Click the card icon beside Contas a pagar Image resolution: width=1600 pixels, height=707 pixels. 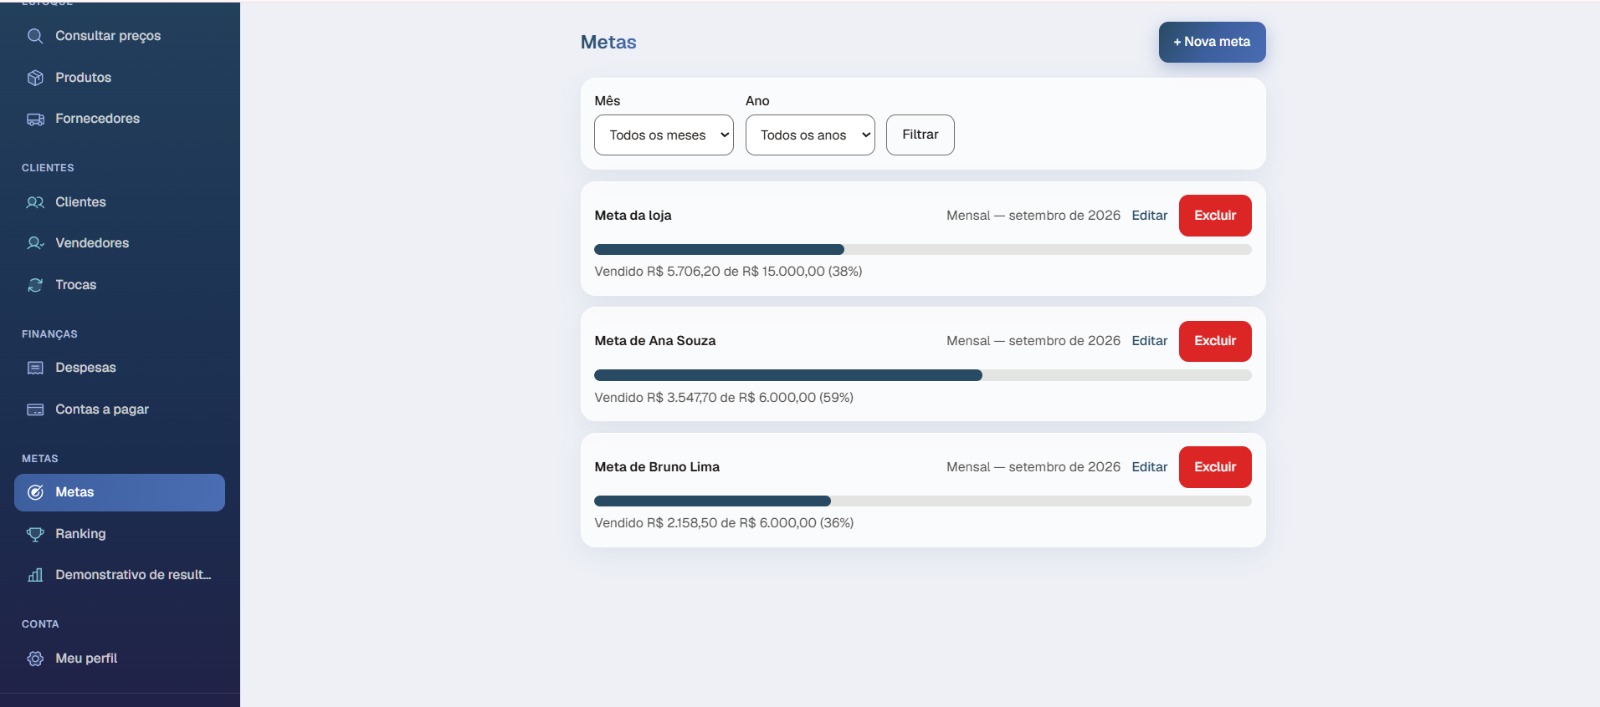pyautogui.click(x=35, y=409)
